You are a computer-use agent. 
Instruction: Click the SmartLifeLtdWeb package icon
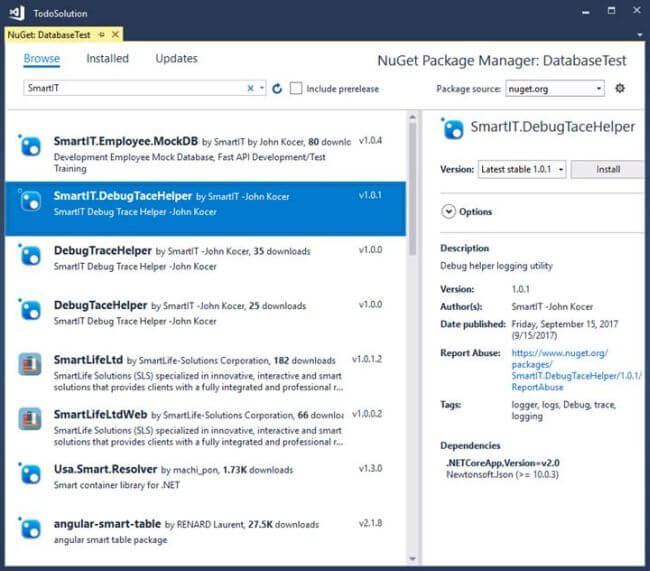click(x=30, y=419)
